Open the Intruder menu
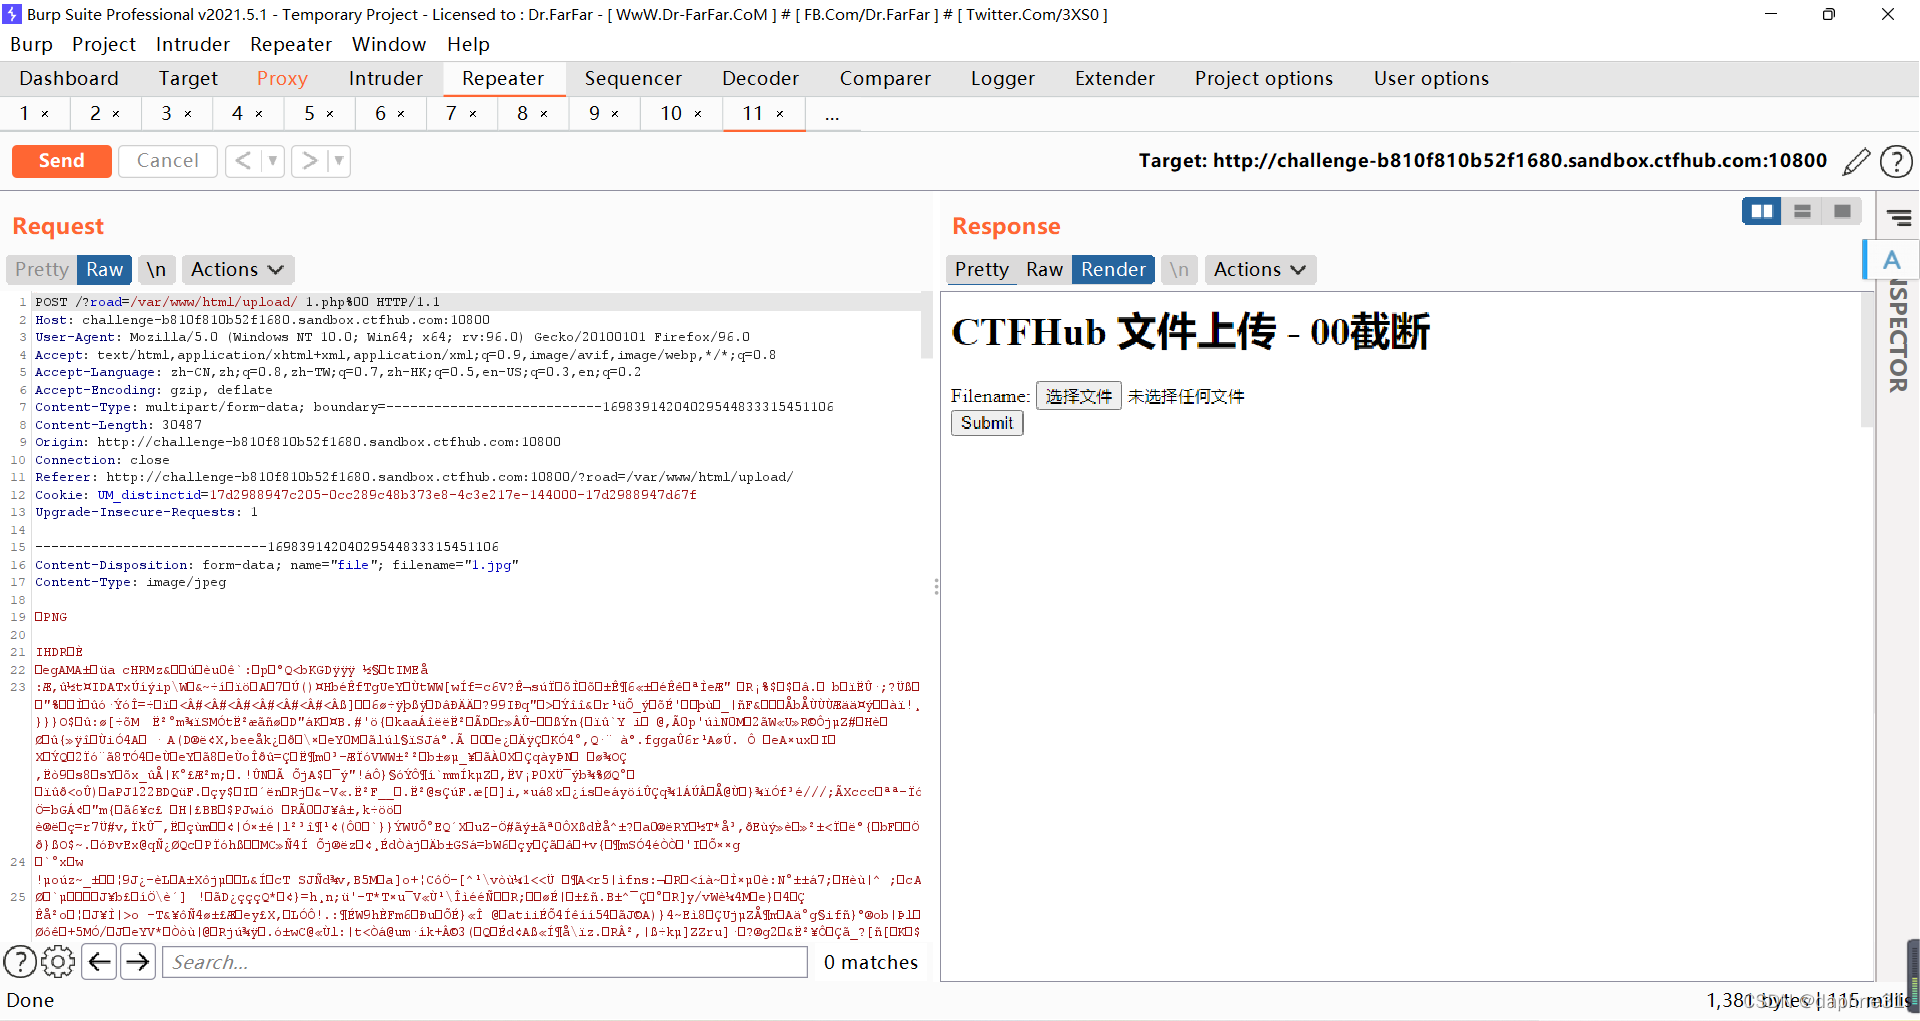Screen dimensions: 1920x1021 point(193,45)
